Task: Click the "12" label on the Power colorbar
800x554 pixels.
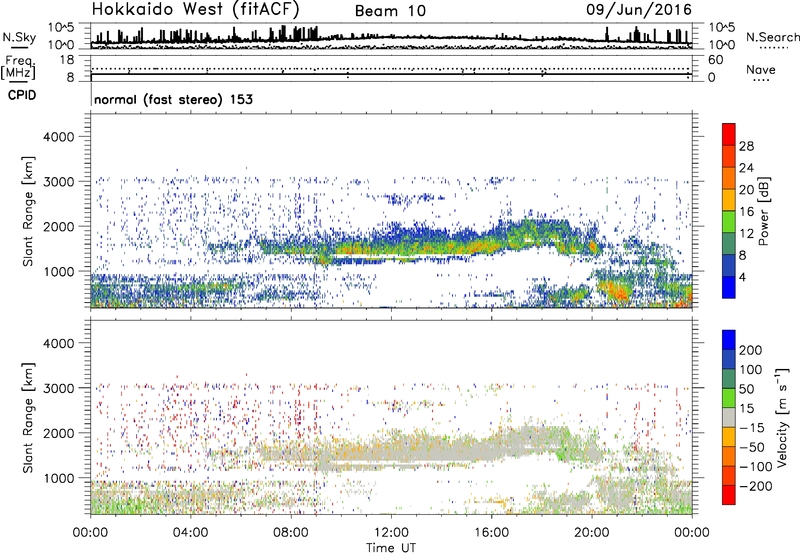Action: (746, 234)
